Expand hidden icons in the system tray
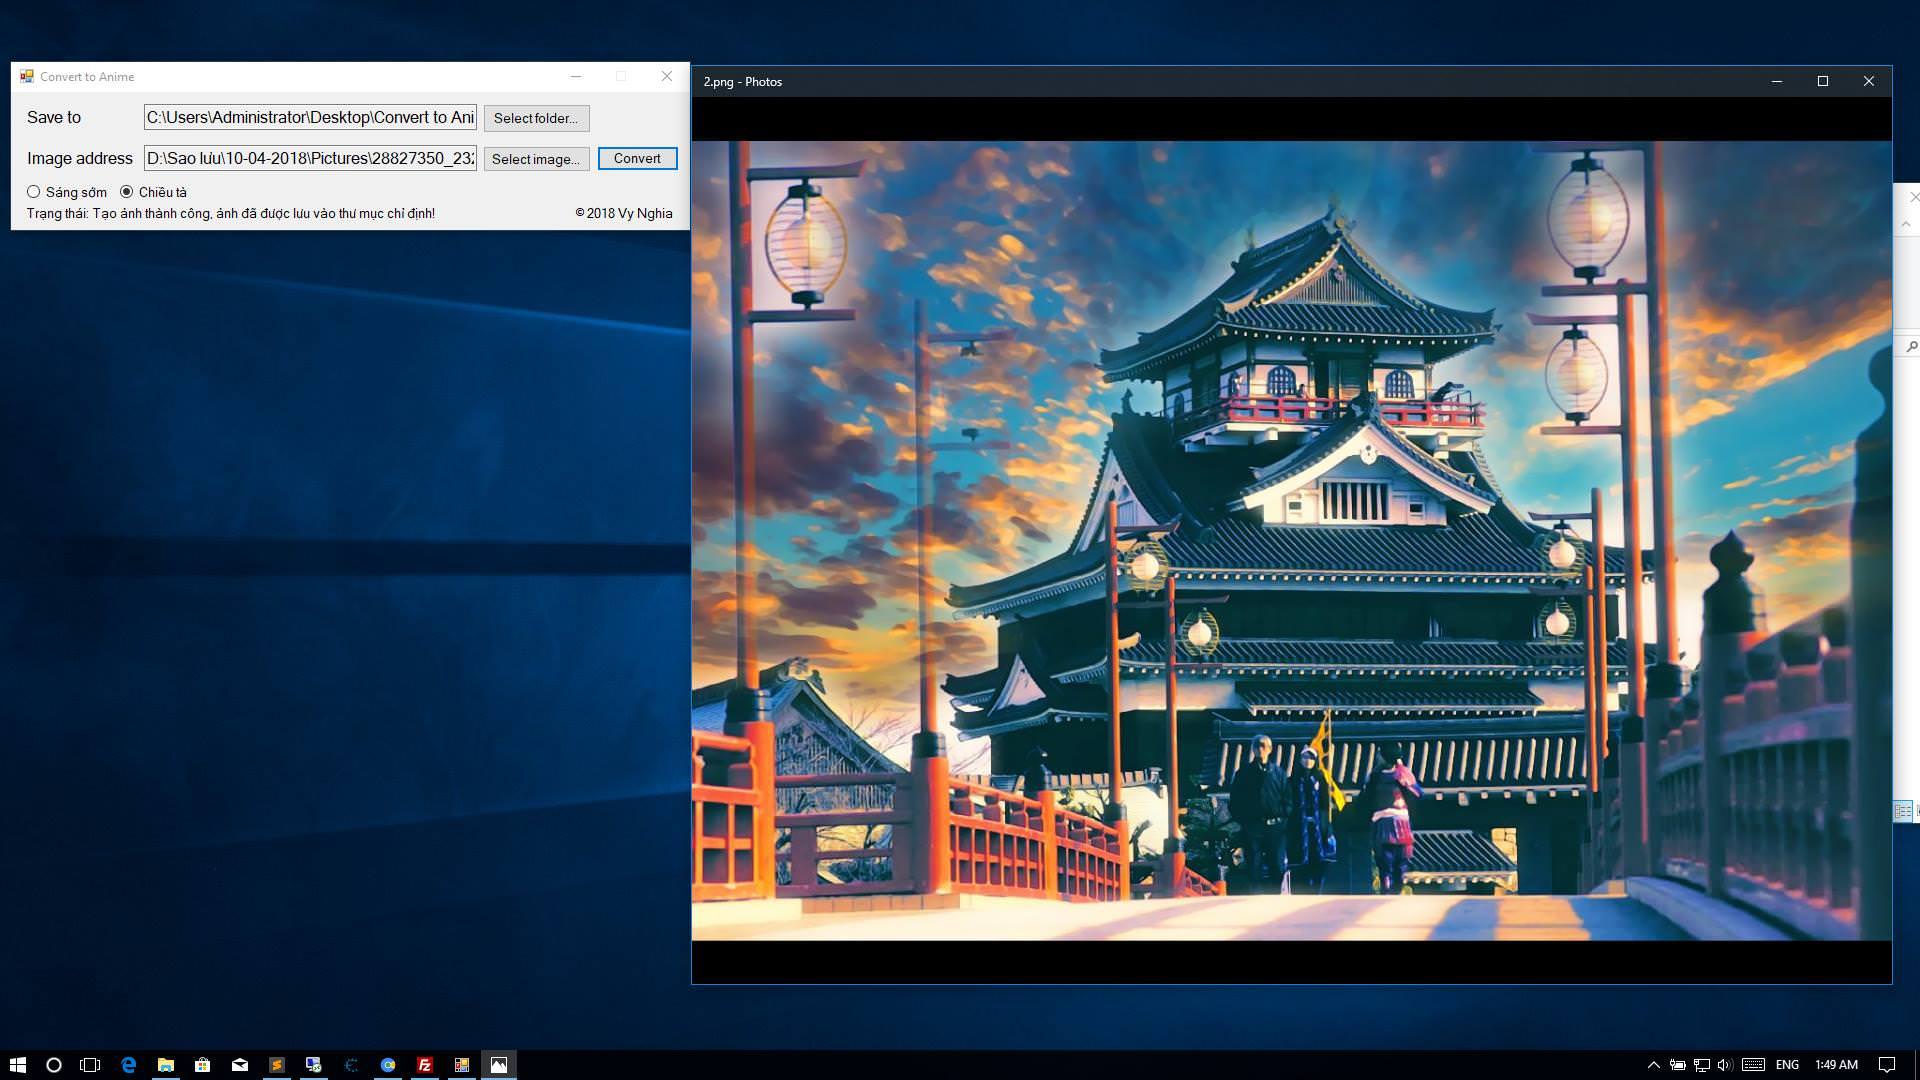The height and width of the screenshot is (1080, 1920). [1655, 1064]
